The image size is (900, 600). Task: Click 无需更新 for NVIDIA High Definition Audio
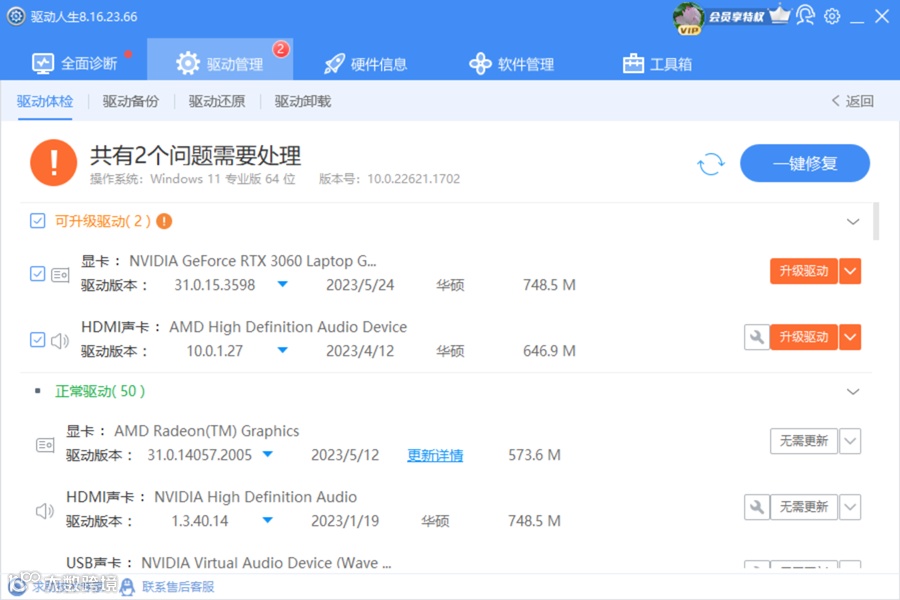click(x=804, y=507)
